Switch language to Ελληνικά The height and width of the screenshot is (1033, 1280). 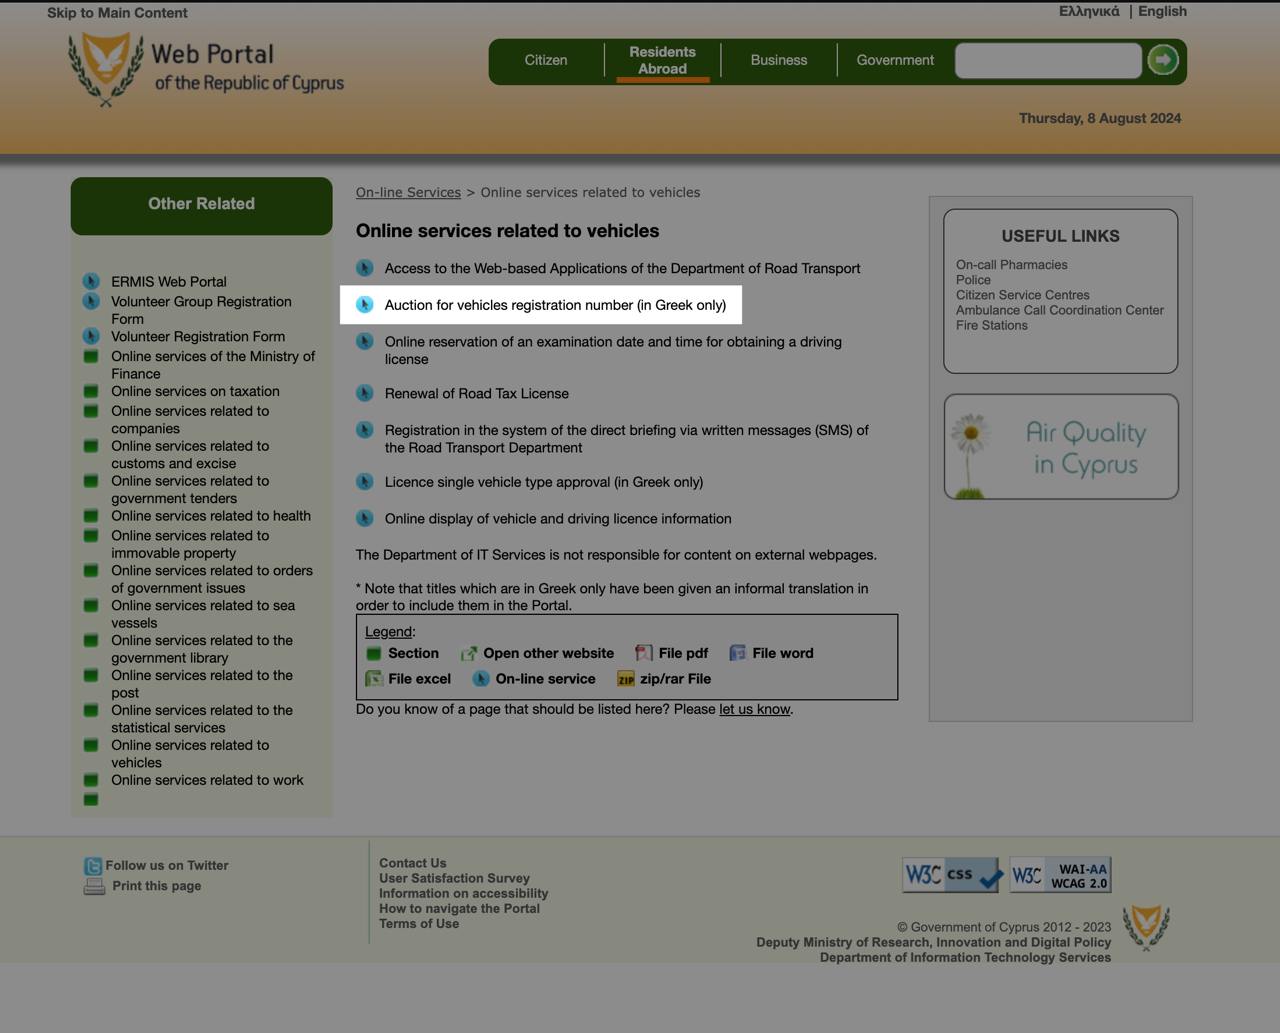click(x=1089, y=11)
